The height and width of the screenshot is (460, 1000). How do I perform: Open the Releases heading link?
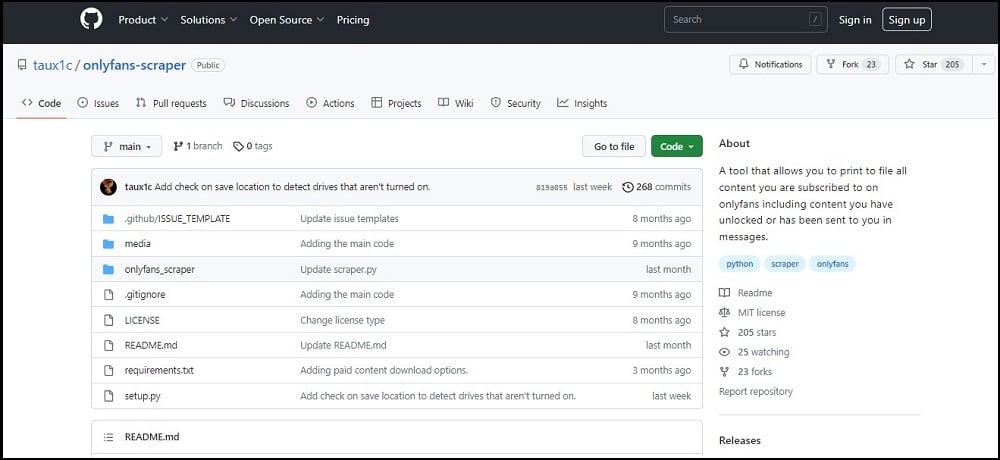tap(740, 440)
